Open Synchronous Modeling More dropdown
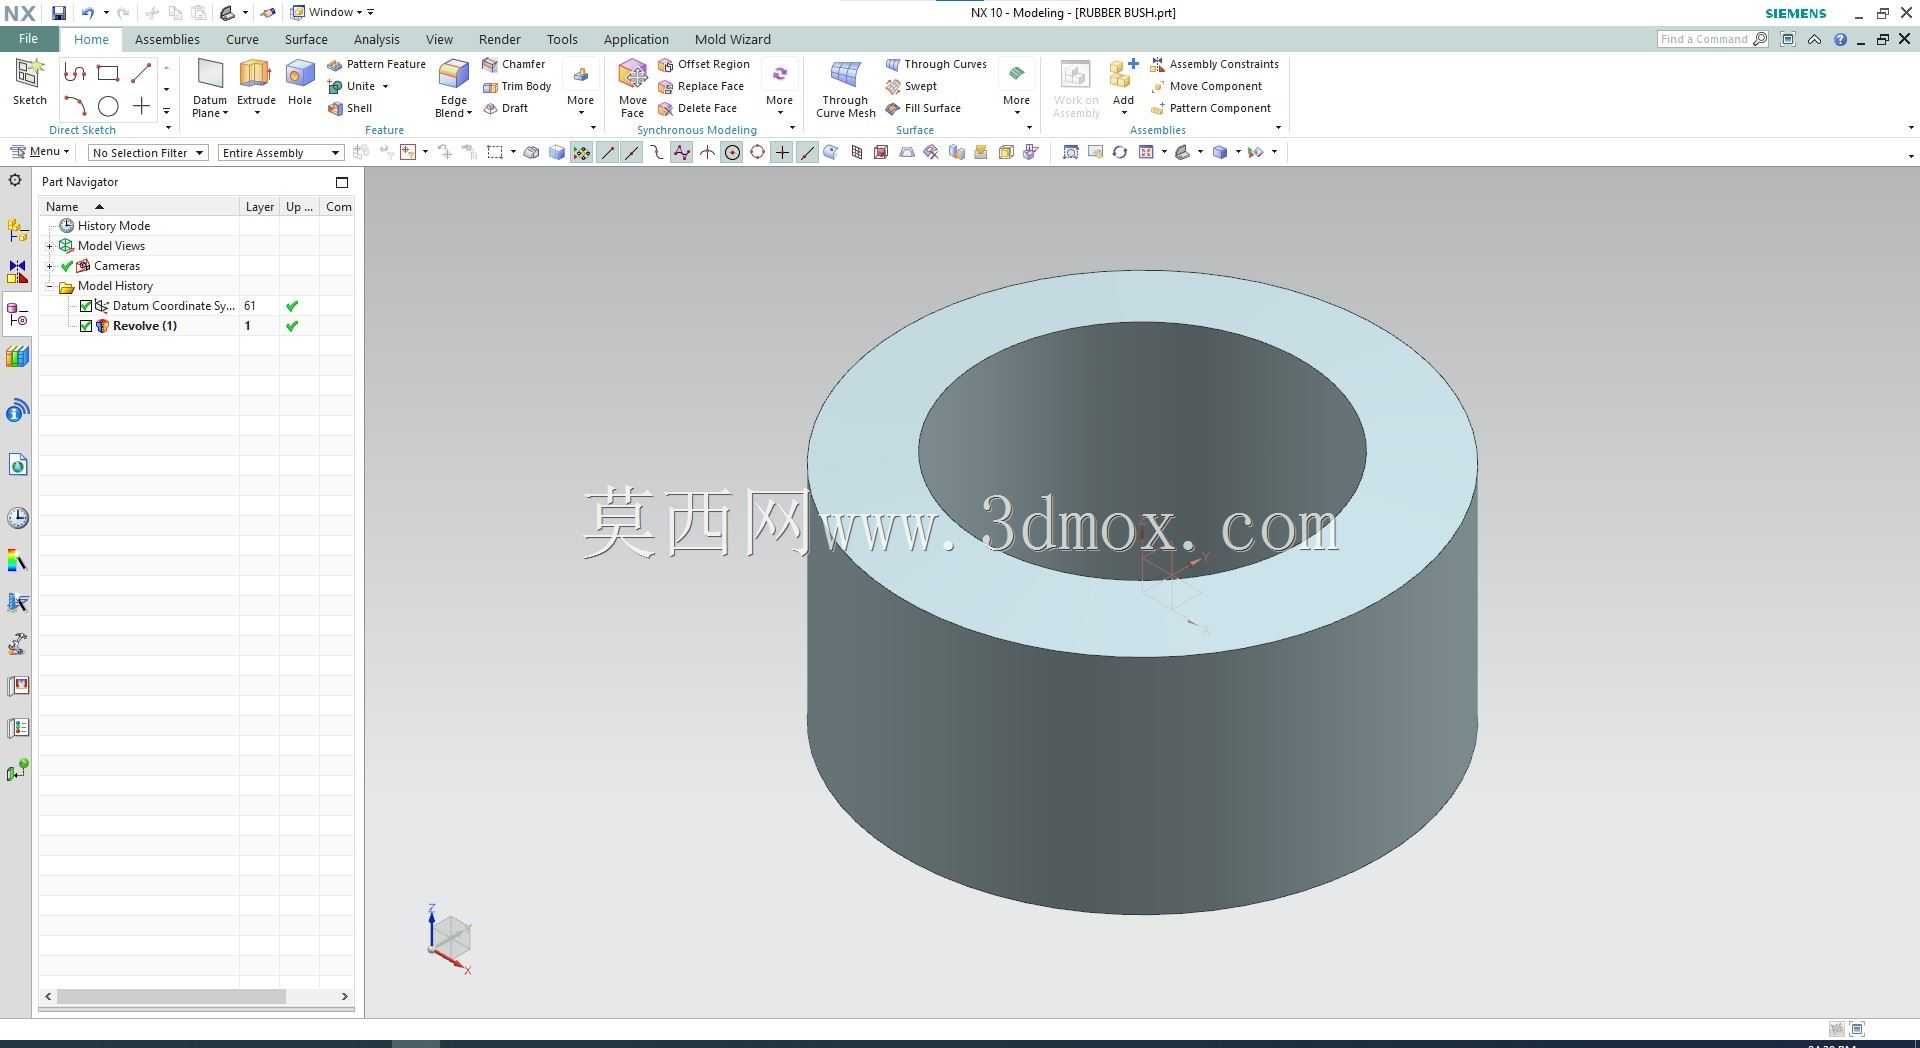This screenshot has width=1920, height=1048. [779, 88]
